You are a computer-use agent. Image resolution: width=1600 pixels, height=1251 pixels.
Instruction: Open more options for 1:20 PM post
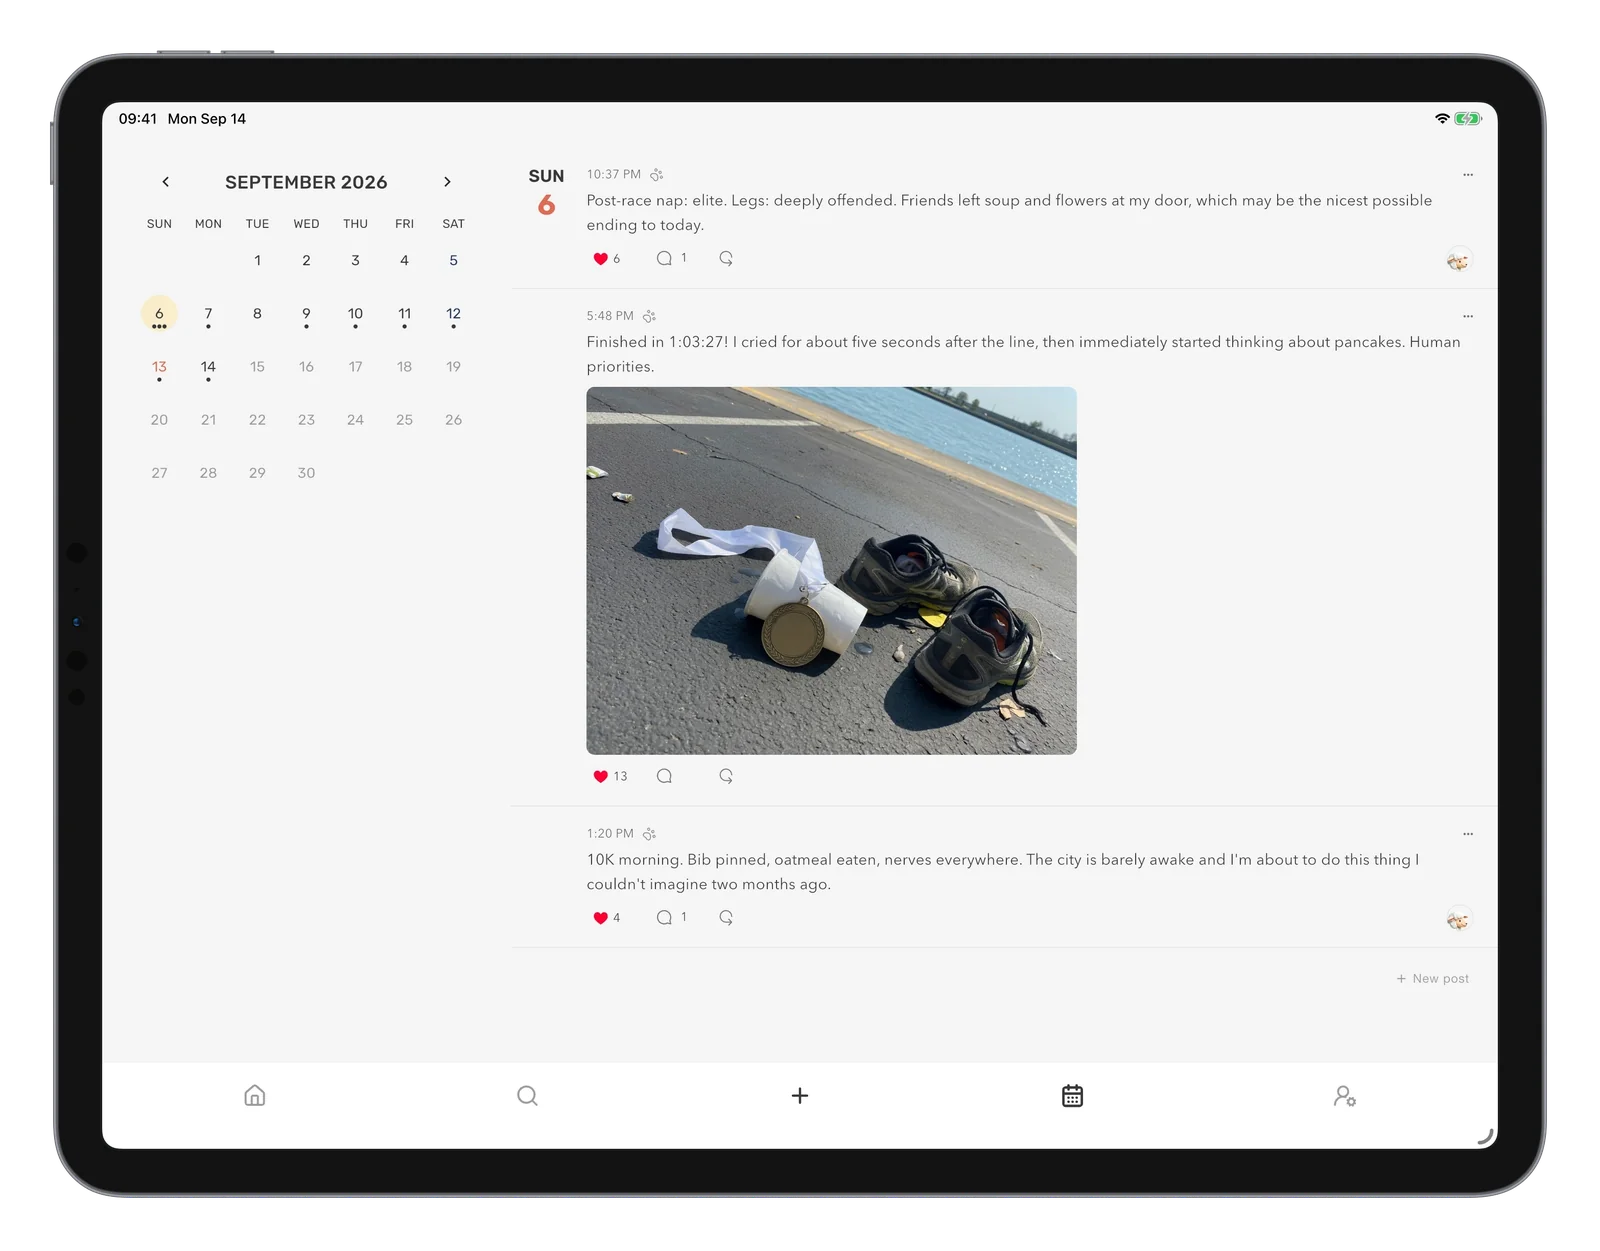[x=1468, y=834]
